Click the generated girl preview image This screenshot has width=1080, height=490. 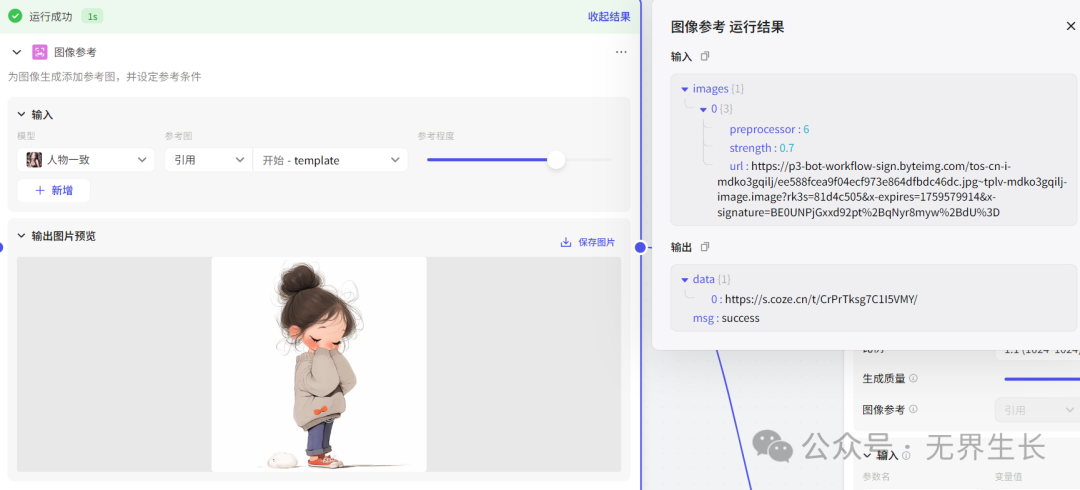pyautogui.click(x=319, y=365)
